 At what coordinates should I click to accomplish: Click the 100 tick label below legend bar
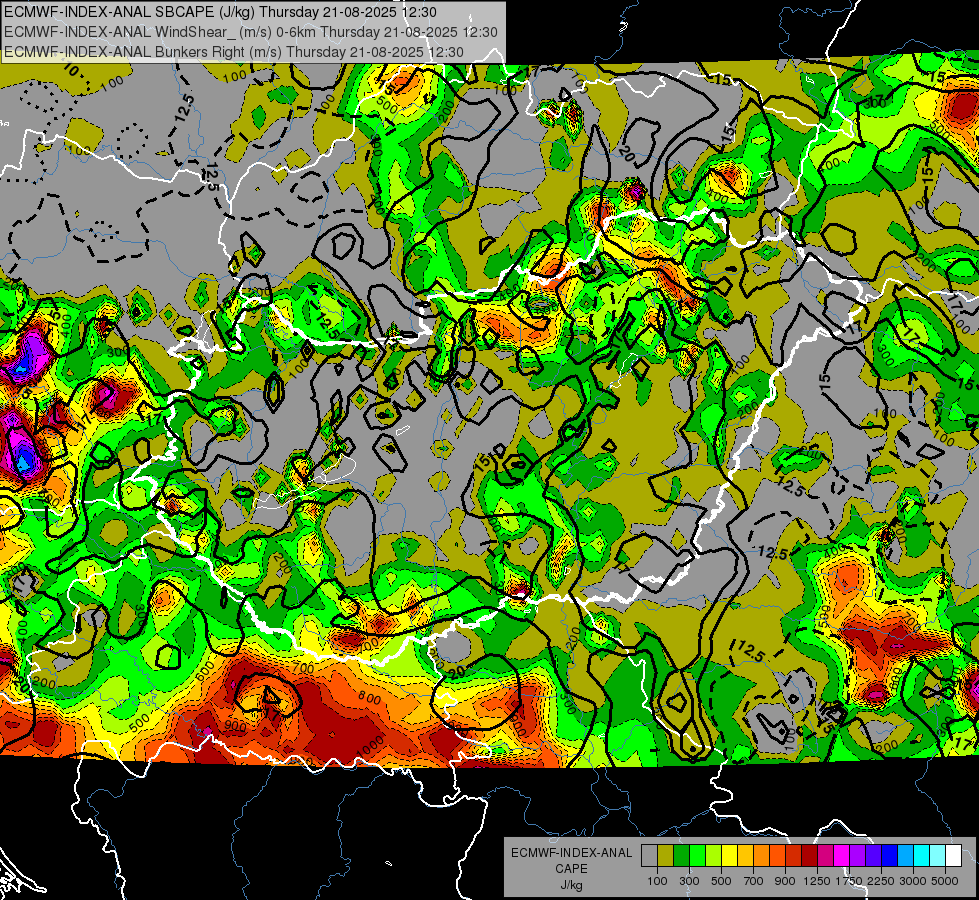(x=657, y=881)
